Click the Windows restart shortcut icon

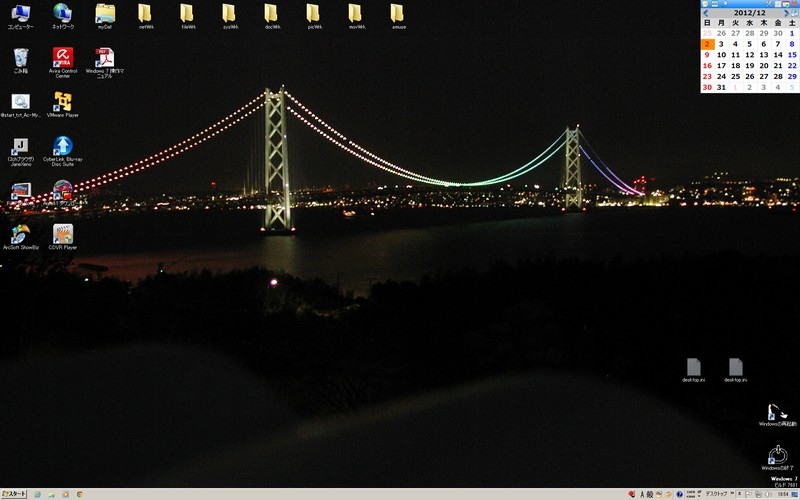777,412
